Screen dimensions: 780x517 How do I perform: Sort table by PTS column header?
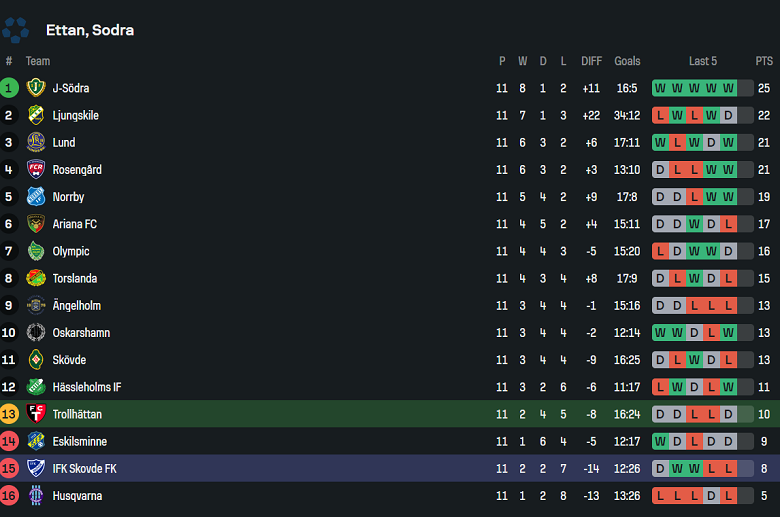click(x=764, y=61)
